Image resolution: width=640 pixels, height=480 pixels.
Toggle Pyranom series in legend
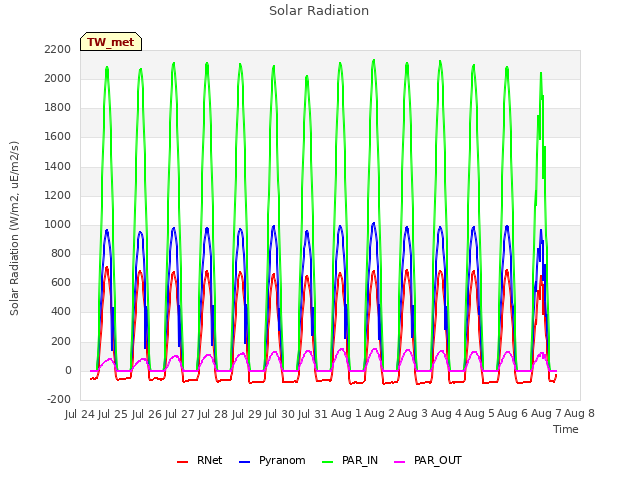(x=272, y=460)
